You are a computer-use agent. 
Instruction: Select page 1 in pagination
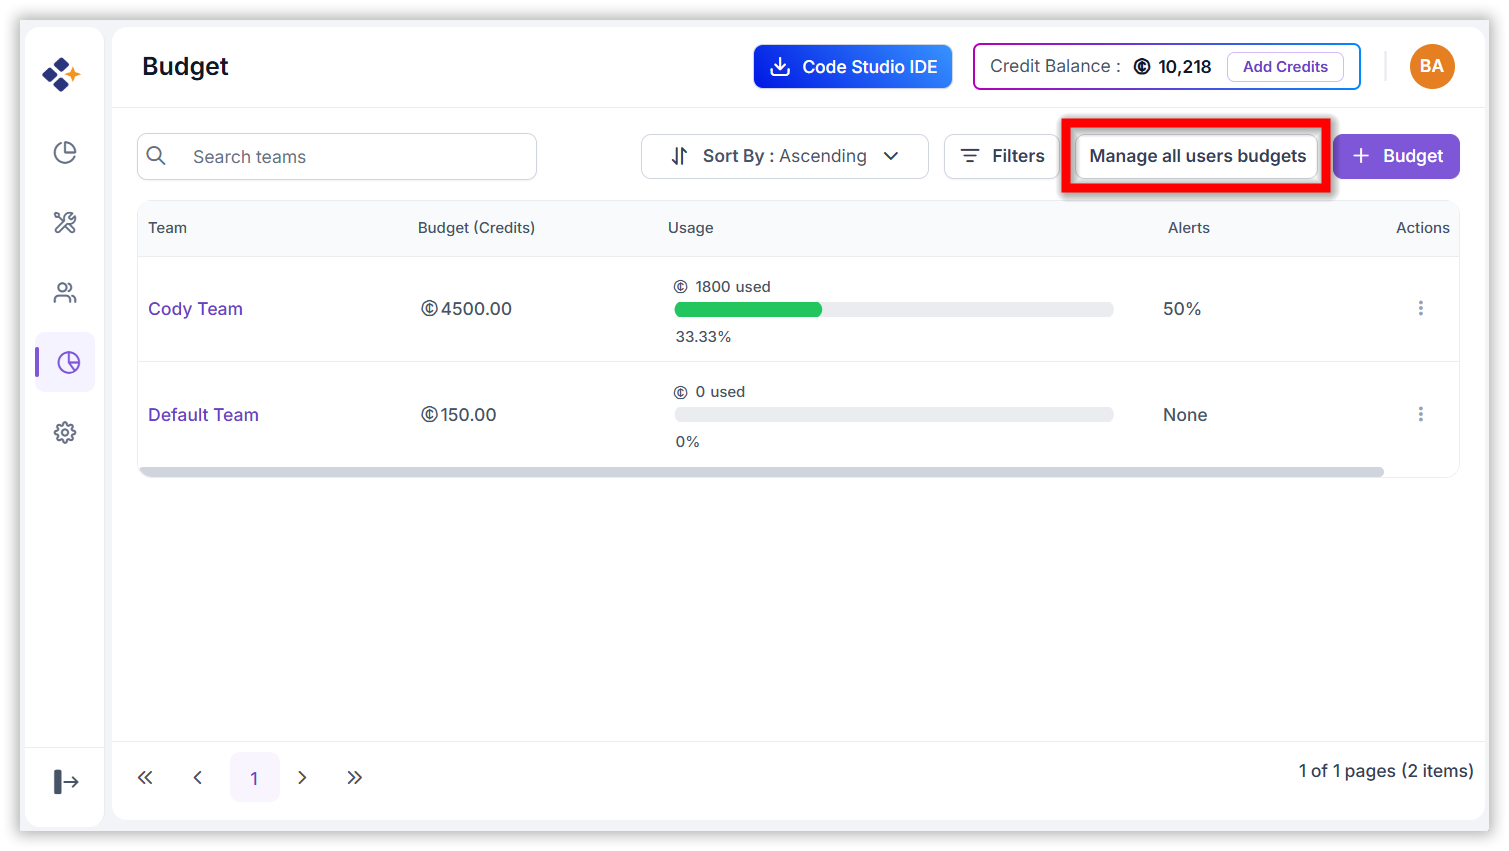[254, 777]
